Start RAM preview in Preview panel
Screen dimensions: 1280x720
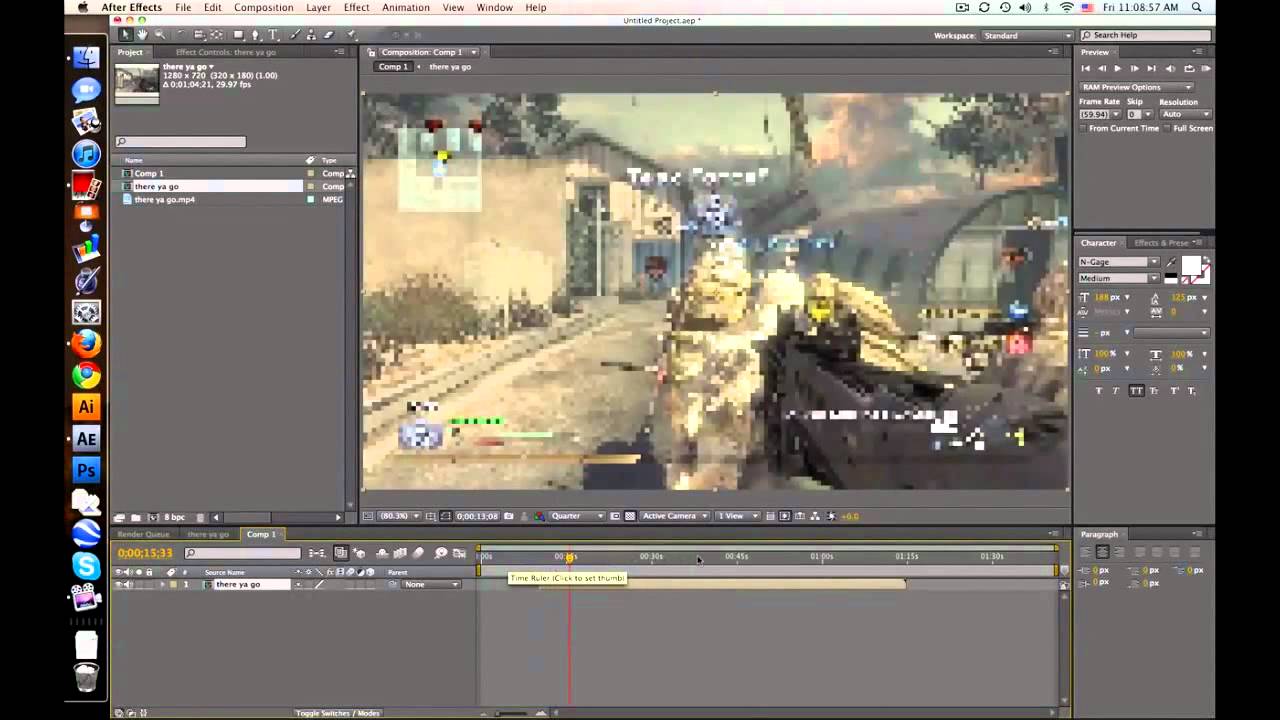(x=1205, y=68)
